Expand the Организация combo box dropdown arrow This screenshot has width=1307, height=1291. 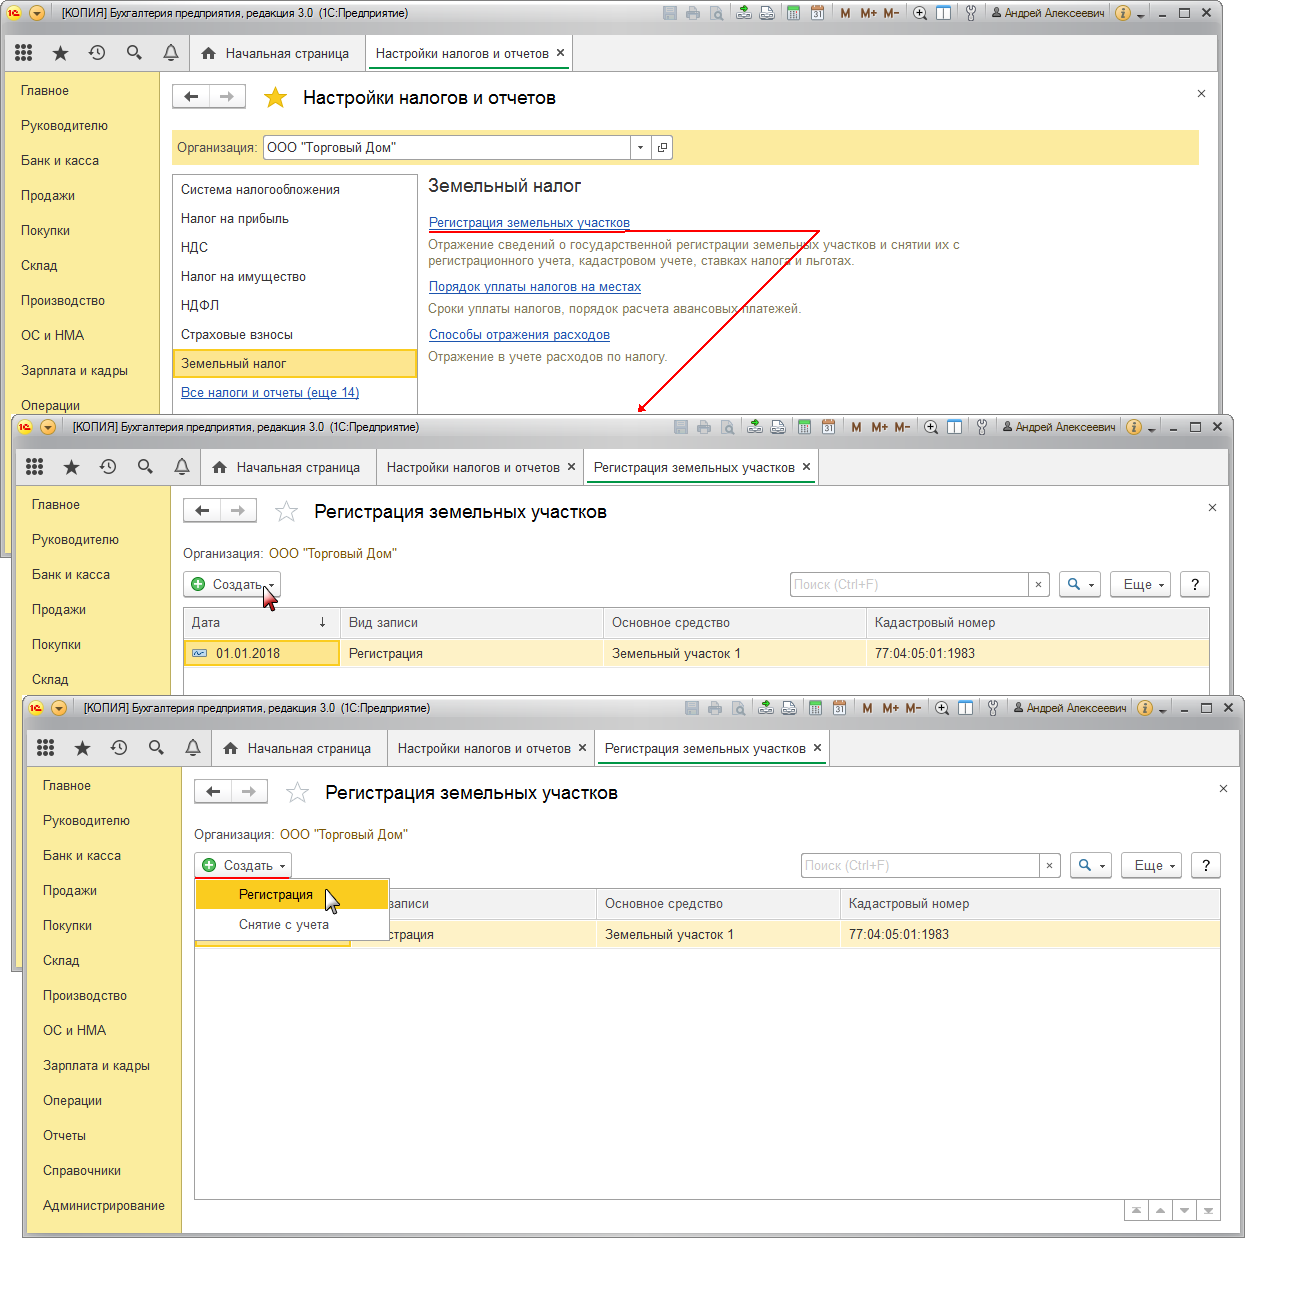(x=641, y=147)
